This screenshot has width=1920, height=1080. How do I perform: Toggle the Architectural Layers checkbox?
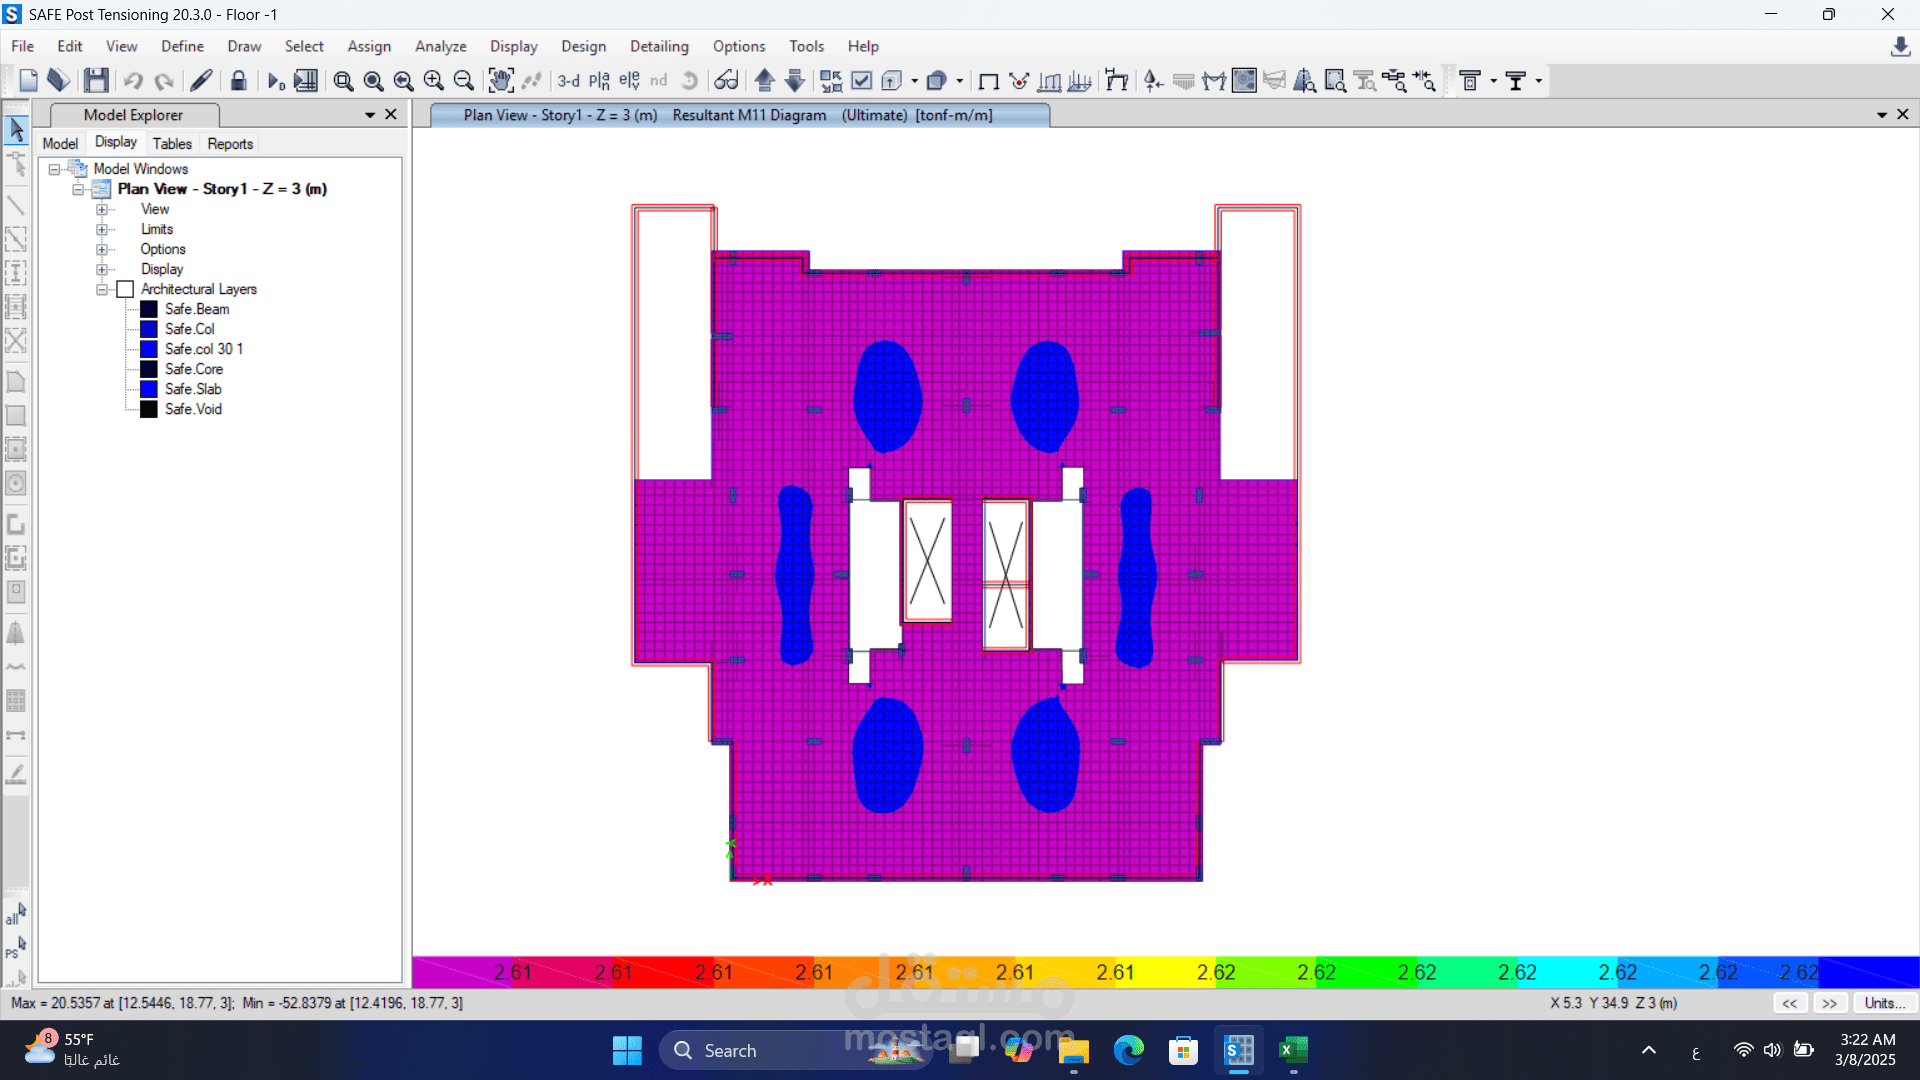pos(125,289)
